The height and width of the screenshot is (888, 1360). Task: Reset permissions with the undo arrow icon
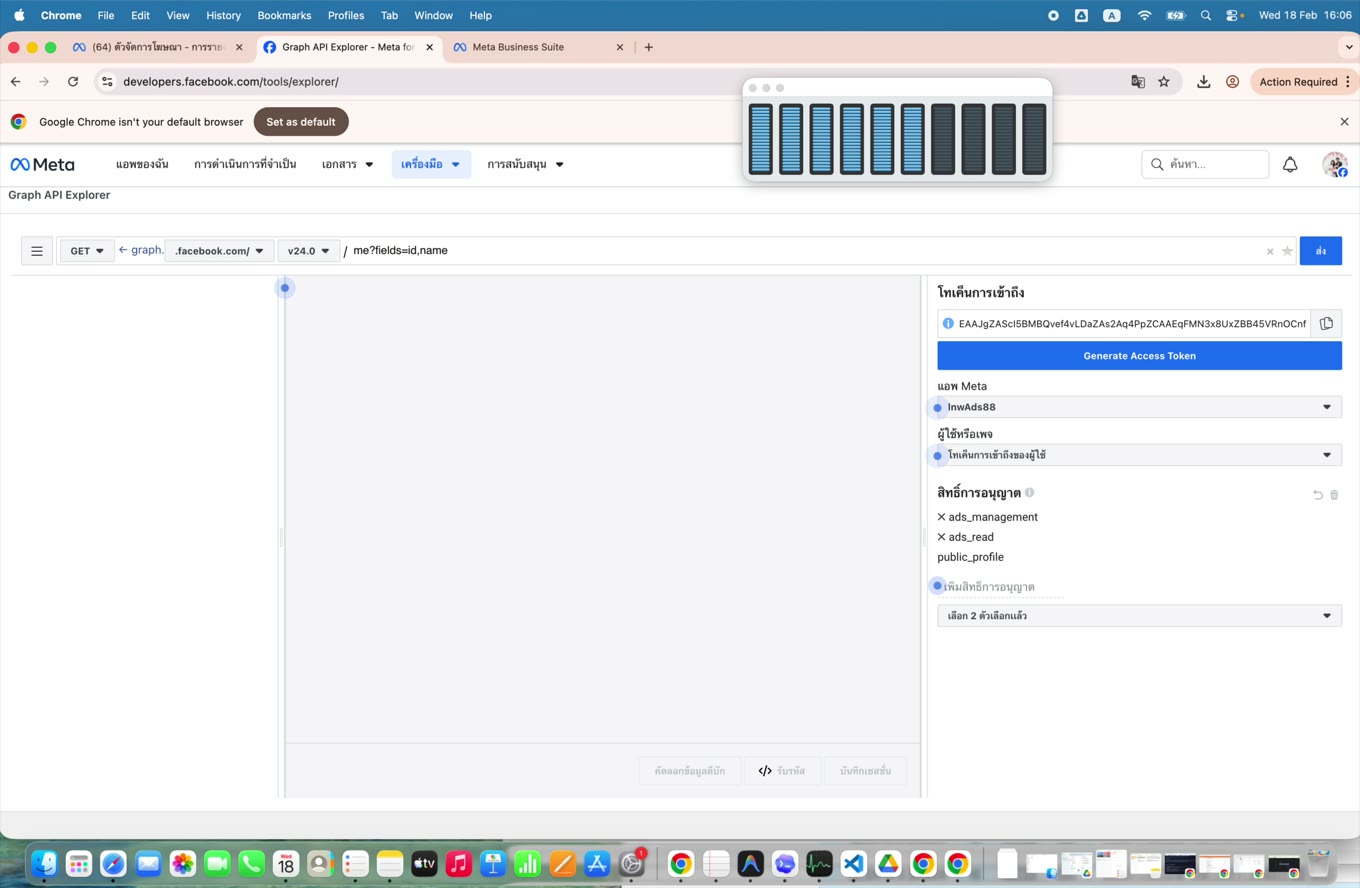(x=1317, y=495)
